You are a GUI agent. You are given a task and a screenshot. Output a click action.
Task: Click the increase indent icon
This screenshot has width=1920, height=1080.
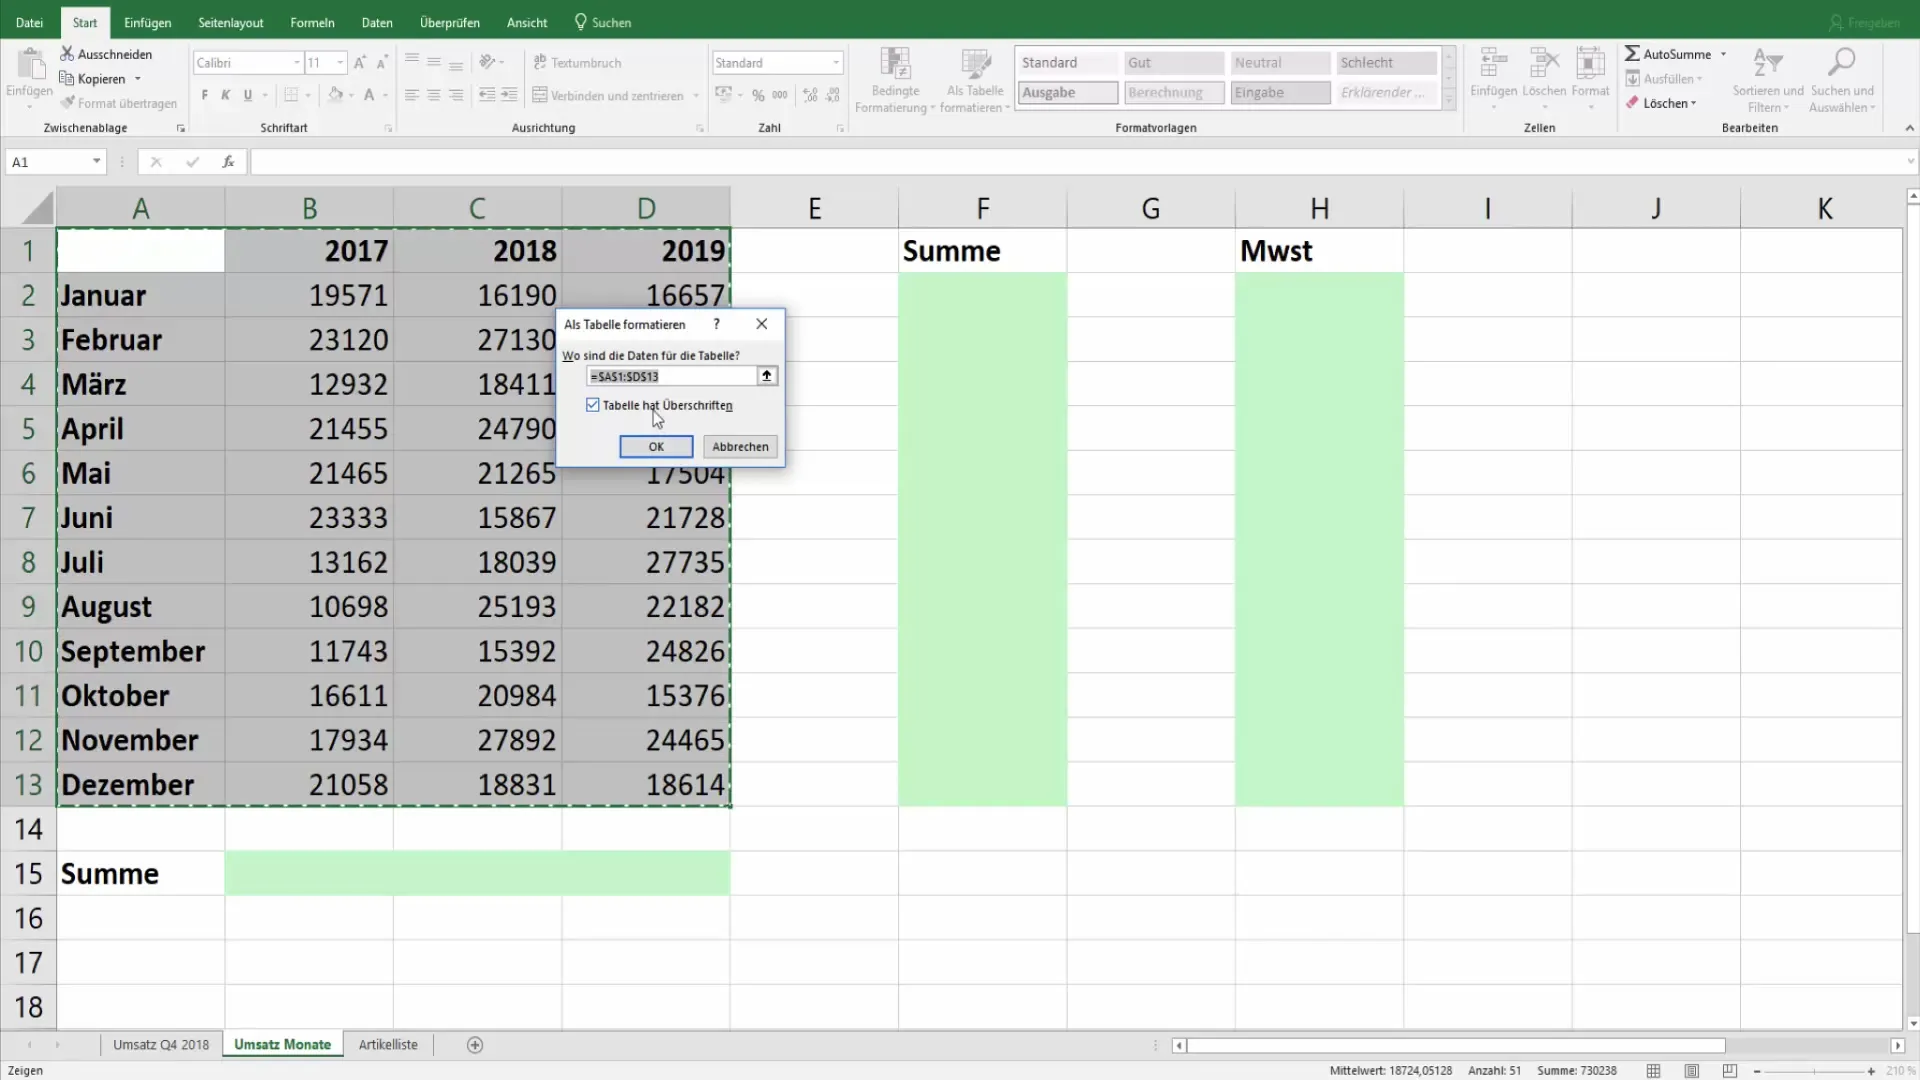509,95
